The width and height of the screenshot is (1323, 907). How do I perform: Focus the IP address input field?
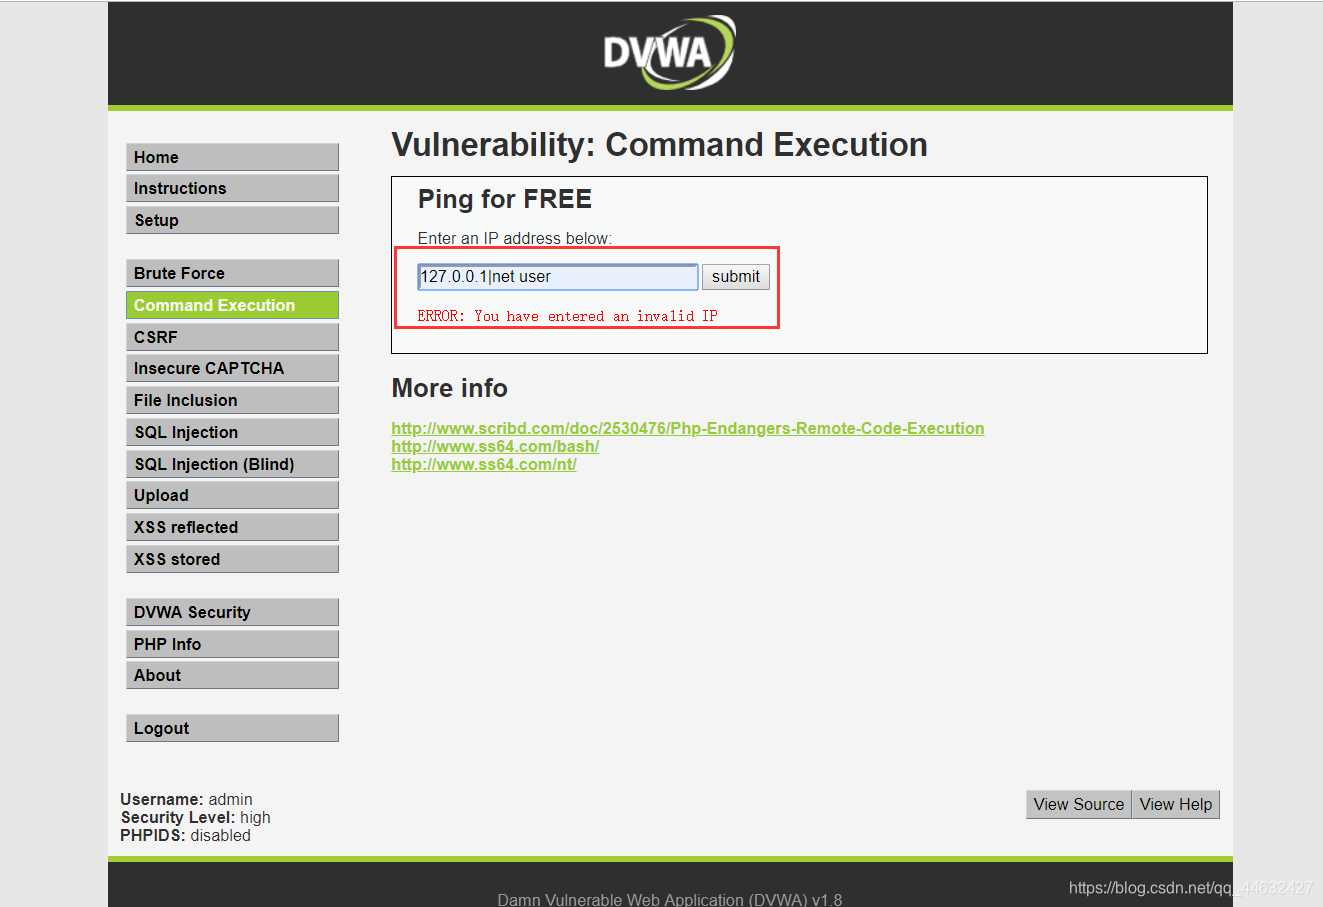[x=557, y=277]
